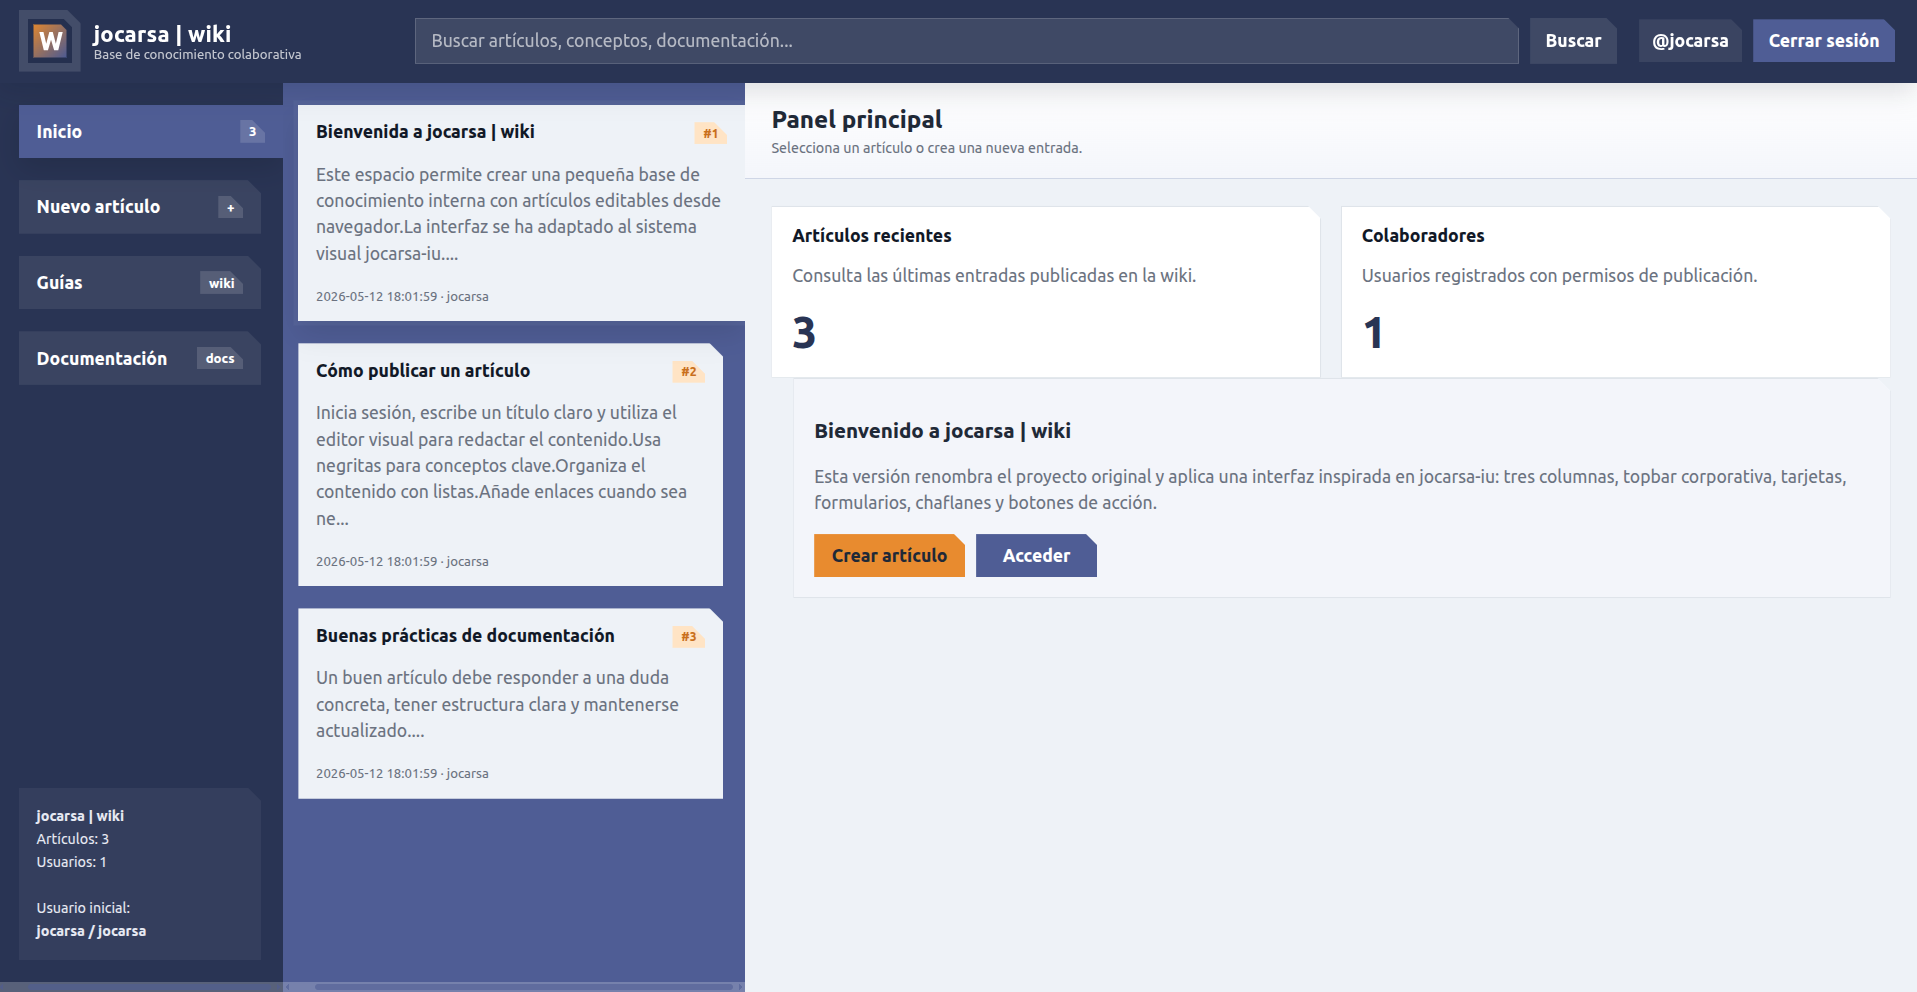The image size is (1917, 992).
Task: Click the jocarsa / jocarsa credentials text
Action: tap(91, 931)
